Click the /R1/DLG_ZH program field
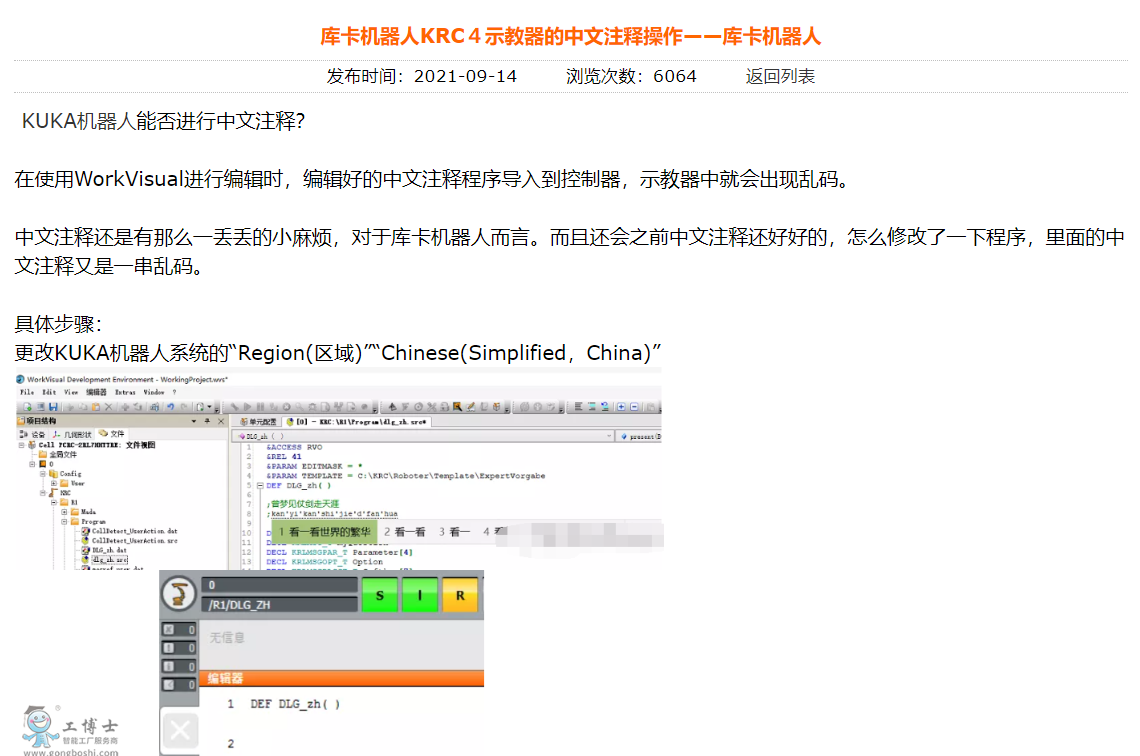Viewport: 1140px width, 756px height. tap(280, 605)
